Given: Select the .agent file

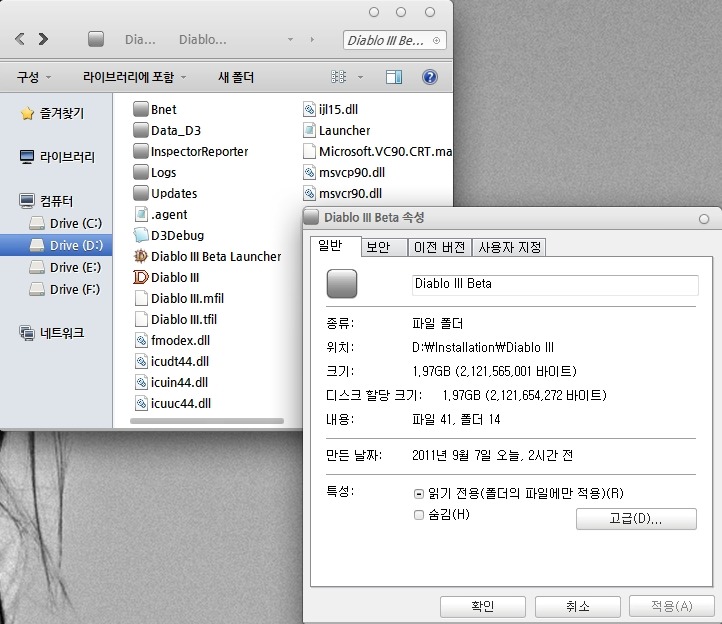Looking at the screenshot, I should pyautogui.click(x=161, y=214).
